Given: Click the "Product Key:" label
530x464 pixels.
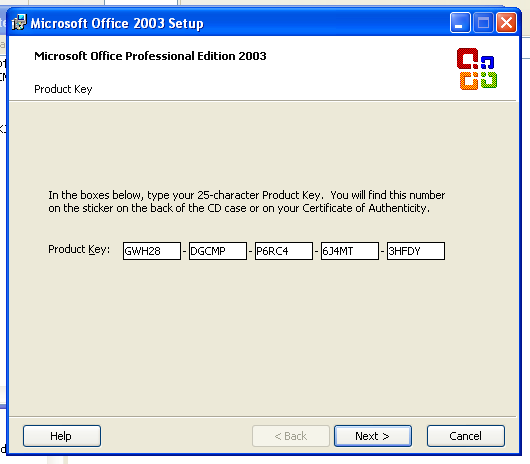Looking at the screenshot, I should (79, 249).
